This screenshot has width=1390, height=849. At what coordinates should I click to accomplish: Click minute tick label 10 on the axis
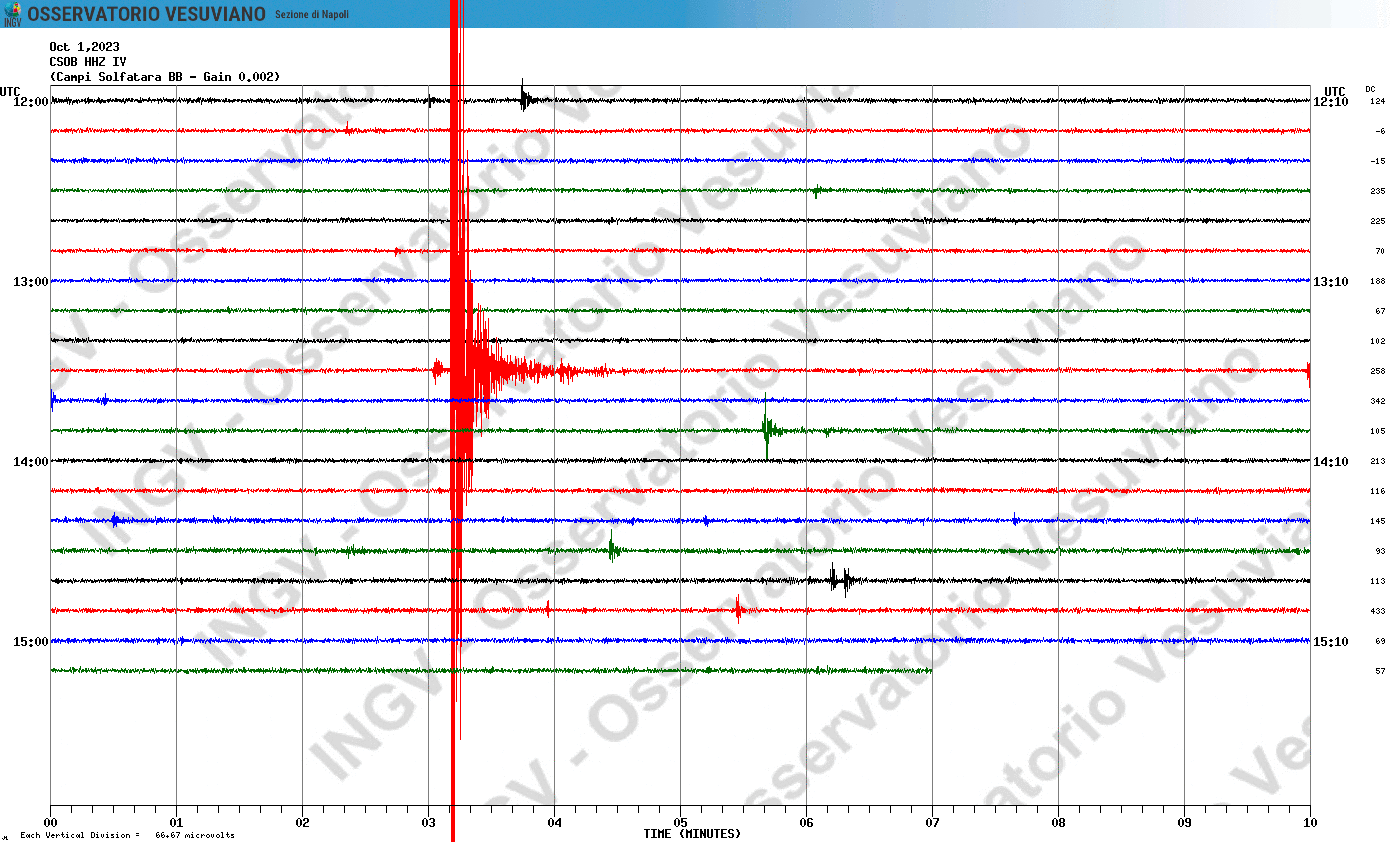pos(1310,823)
